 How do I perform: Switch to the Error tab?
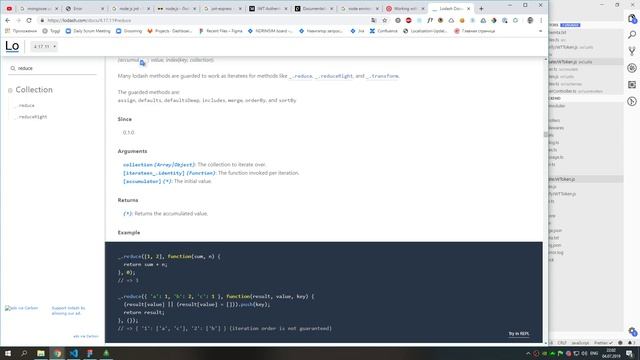pyautogui.click(x=85, y=8)
